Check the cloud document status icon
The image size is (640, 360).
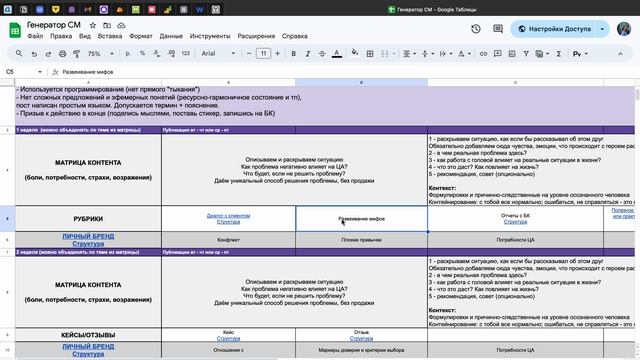click(121, 25)
